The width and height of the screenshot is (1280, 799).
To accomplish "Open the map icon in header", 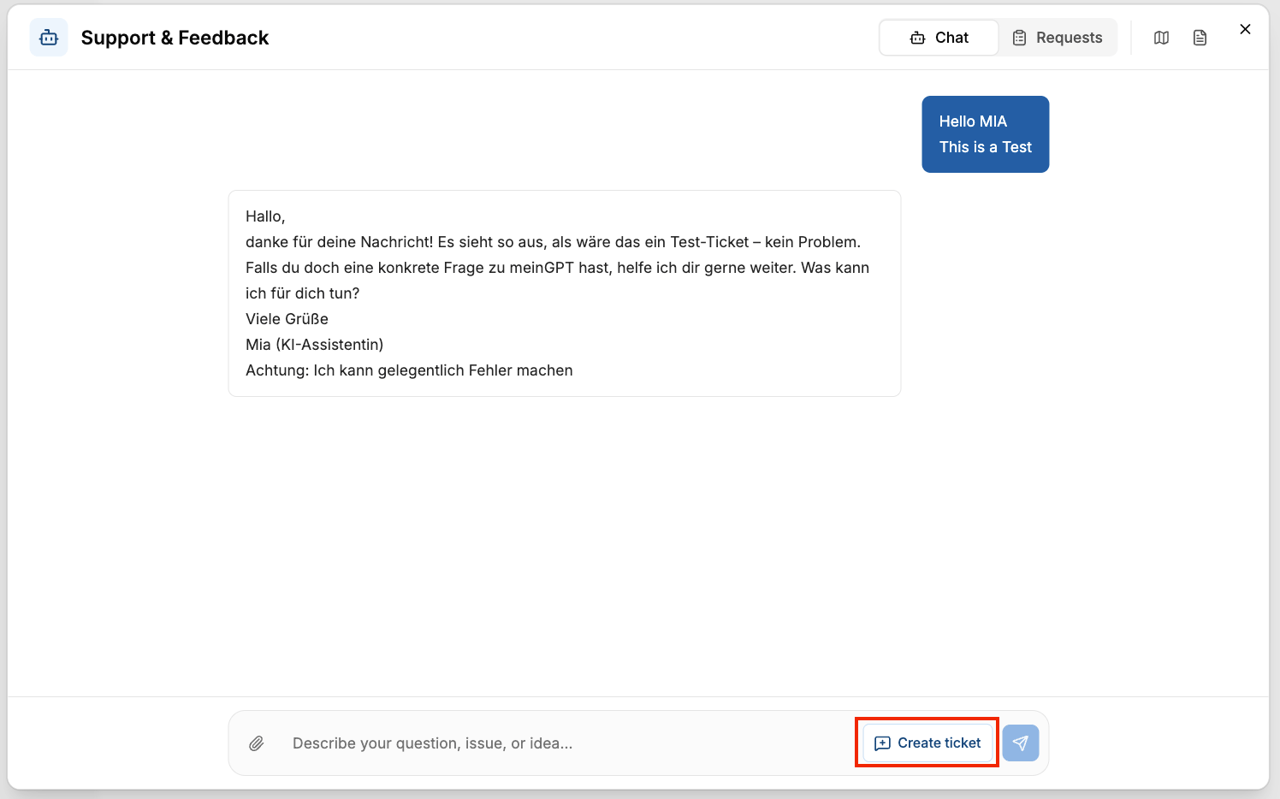I will pos(1161,38).
